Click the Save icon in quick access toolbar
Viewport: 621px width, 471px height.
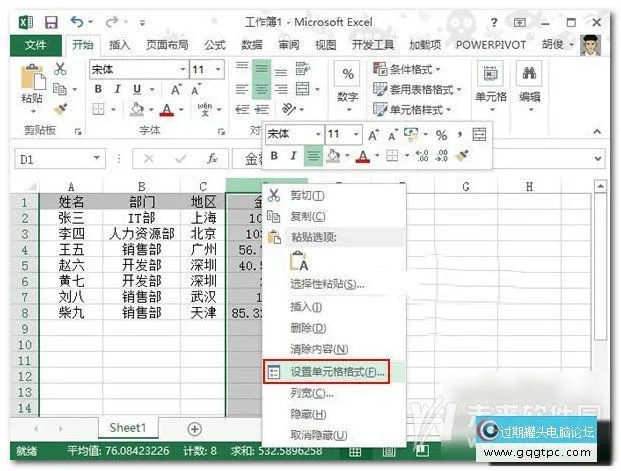(50, 21)
